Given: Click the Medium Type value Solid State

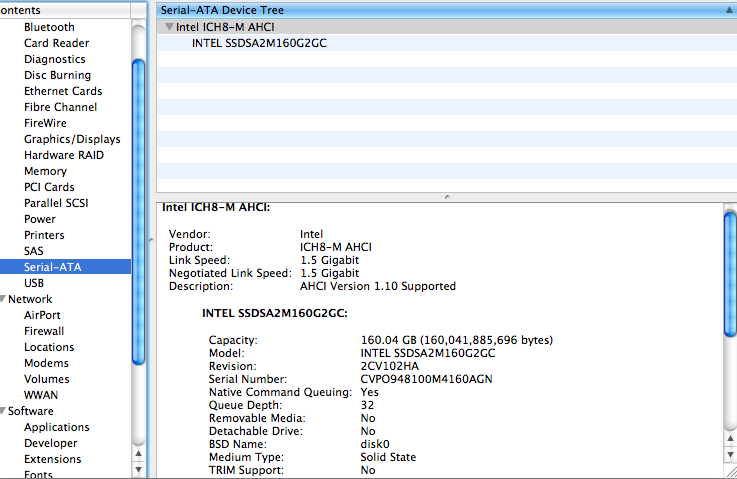Looking at the screenshot, I should point(388,457).
